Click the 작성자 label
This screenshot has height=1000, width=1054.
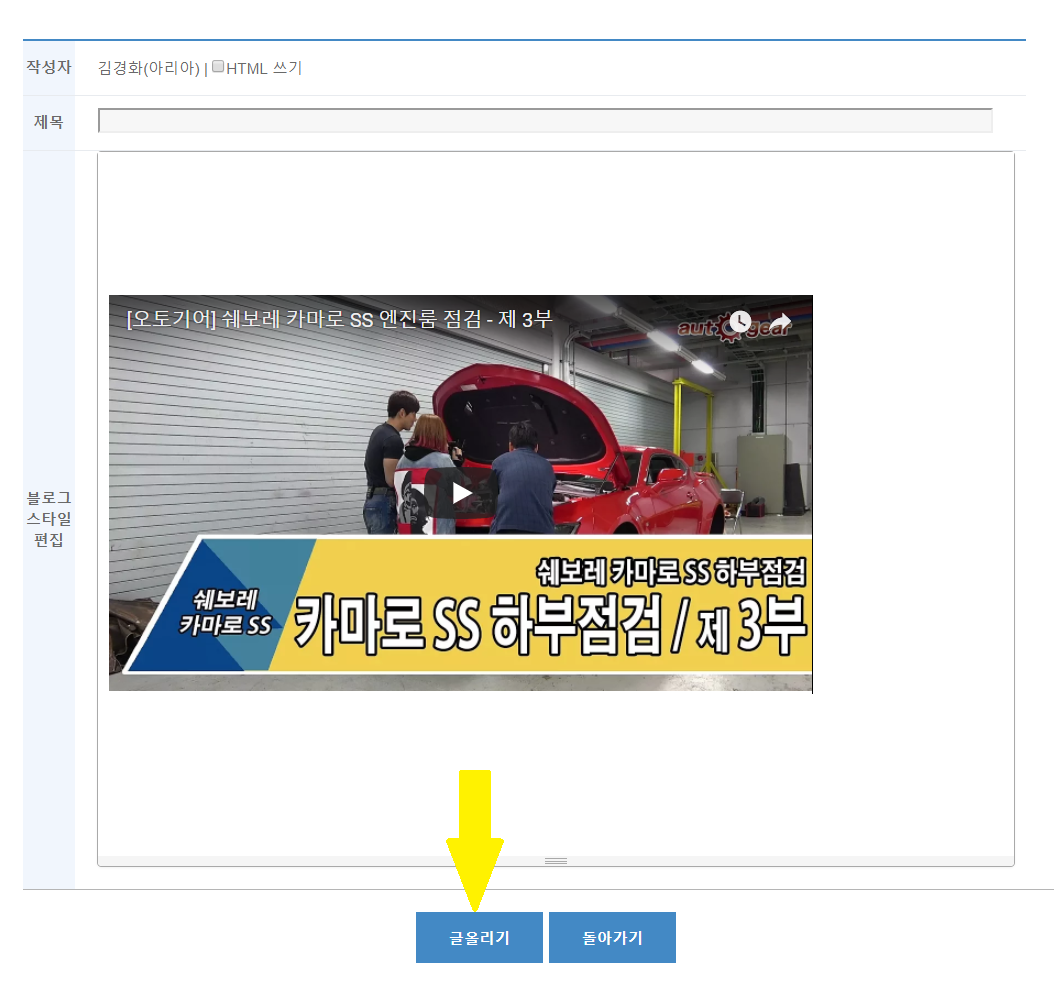click(x=49, y=67)
